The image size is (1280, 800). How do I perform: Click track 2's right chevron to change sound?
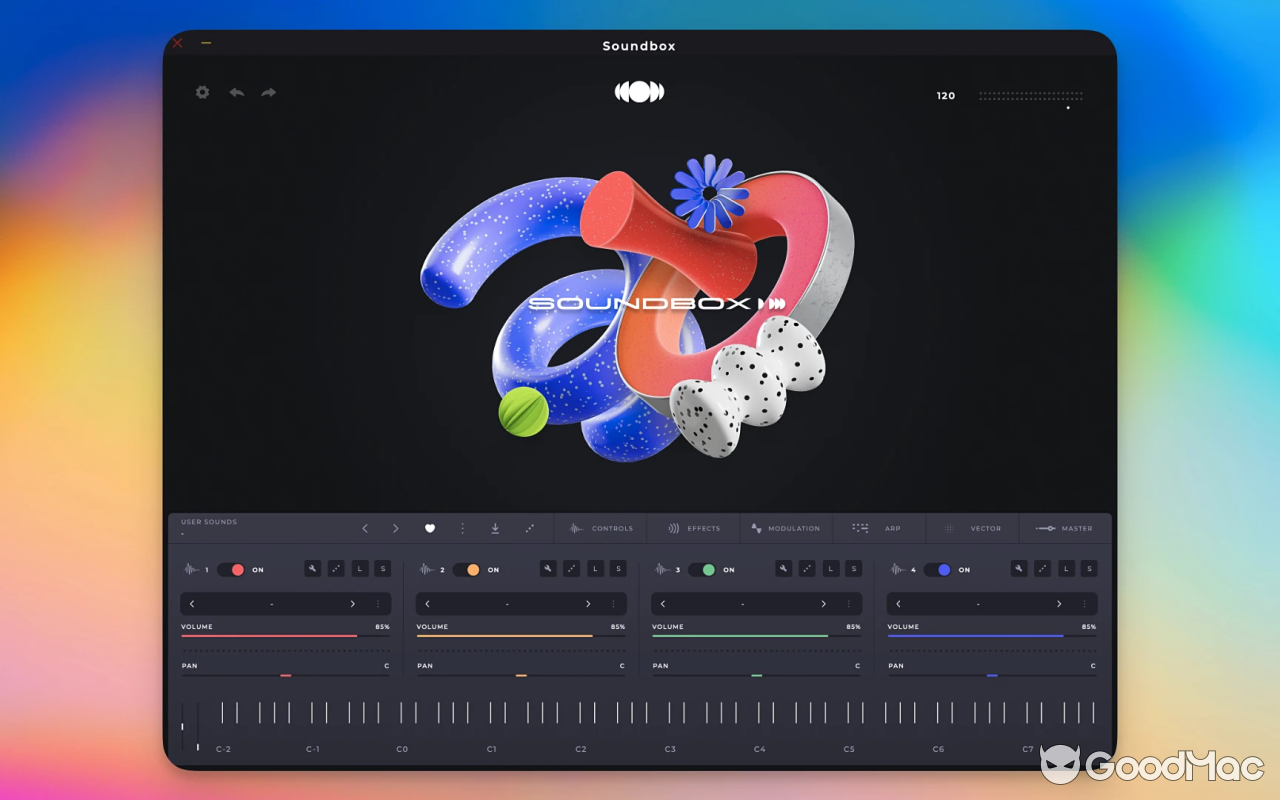point(588,604)
